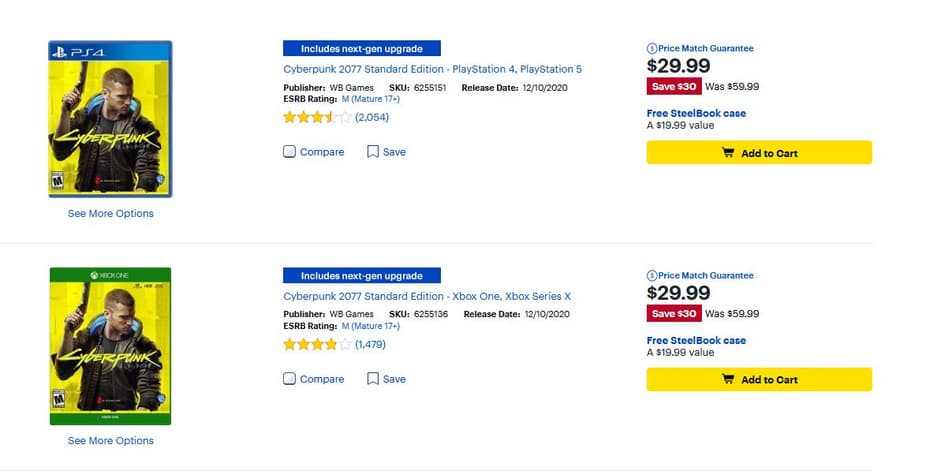The height and width of the screenshot is (475, 937).
Task: Open the Xbox One Cyberpunk cover thumbnail
Action: 111,346
